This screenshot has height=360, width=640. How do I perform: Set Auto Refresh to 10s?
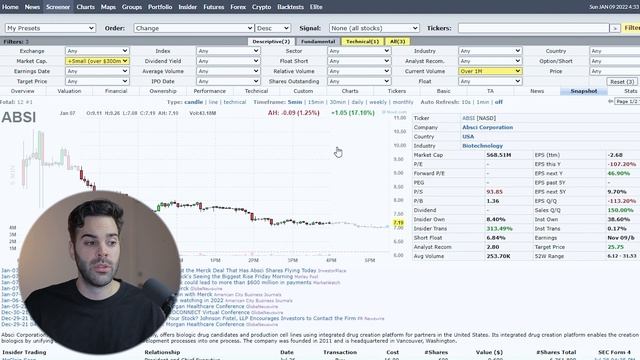tap(466, 102)
